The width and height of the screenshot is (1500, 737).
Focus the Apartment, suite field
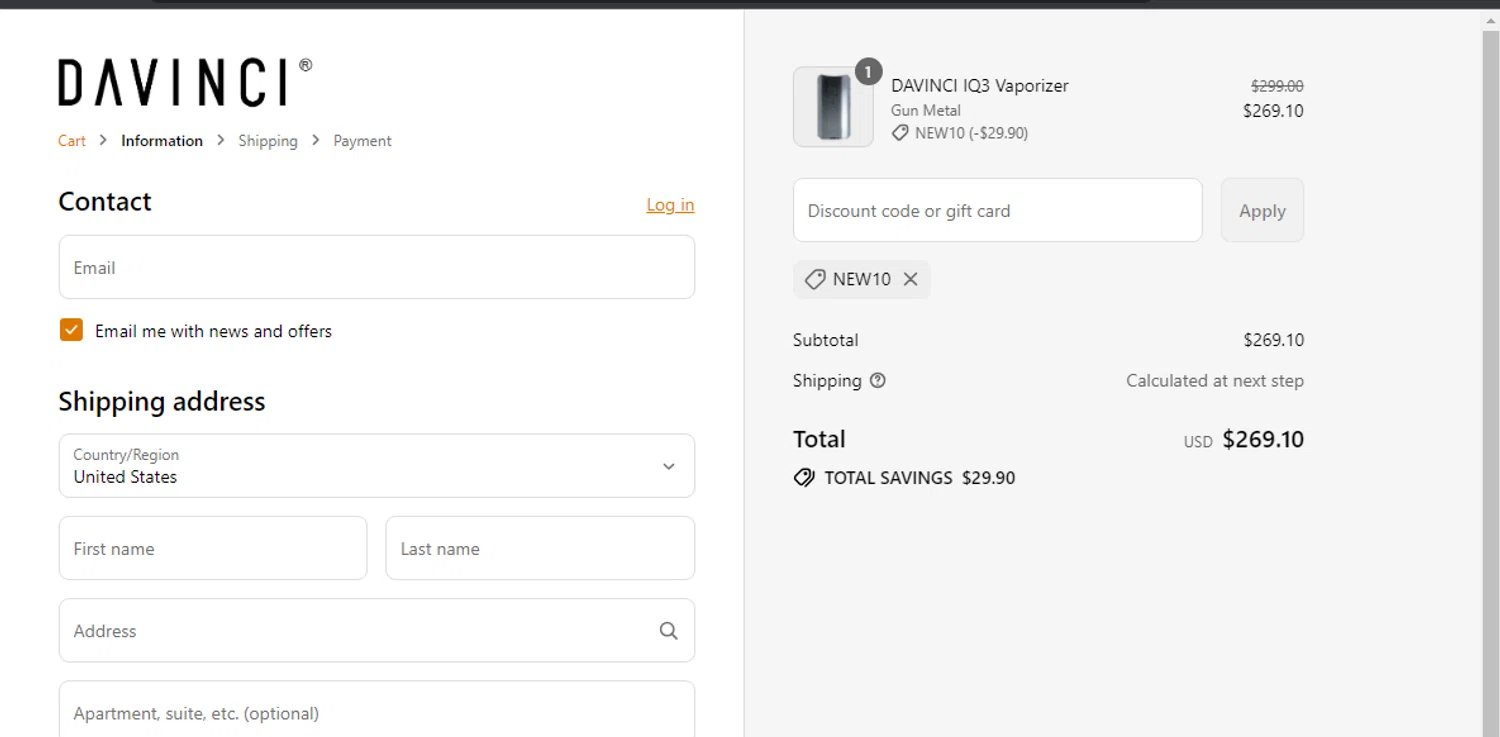(x=377, y=710)
